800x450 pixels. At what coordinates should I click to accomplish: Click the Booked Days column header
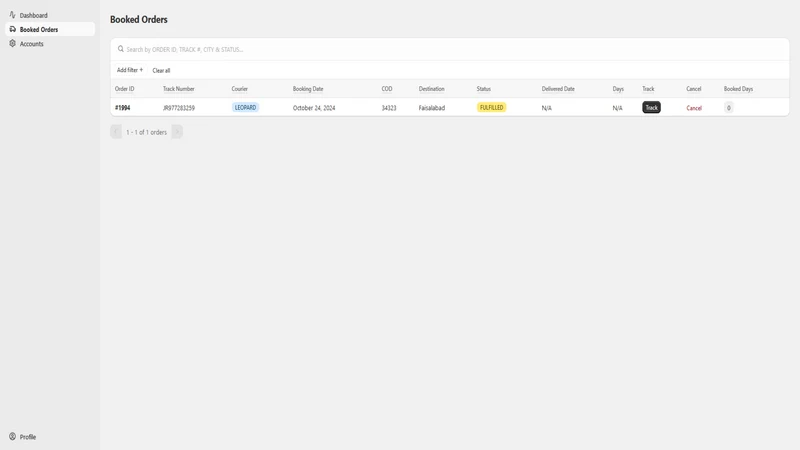[738, 89]
